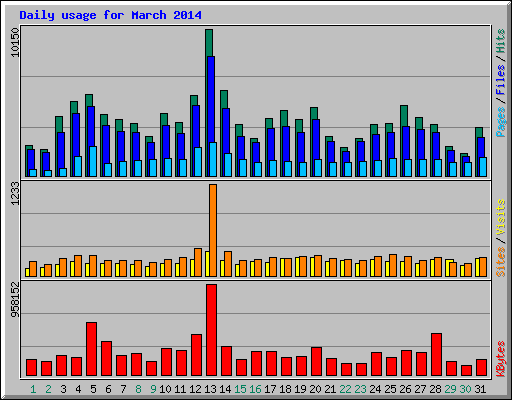Click the red KBytes bar for day 20
Image resolution: width=512 pixels, height=400 pixels.
coord(316,362)
